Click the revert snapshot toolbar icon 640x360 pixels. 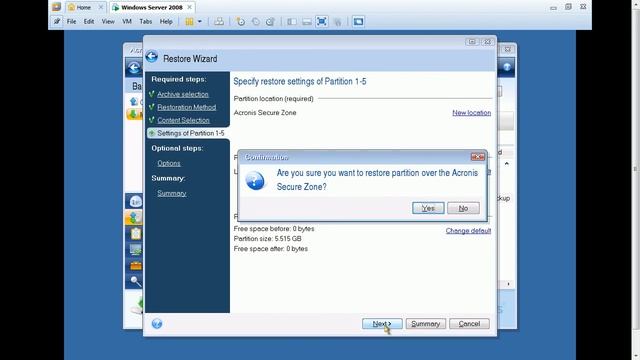pos(256,22)
